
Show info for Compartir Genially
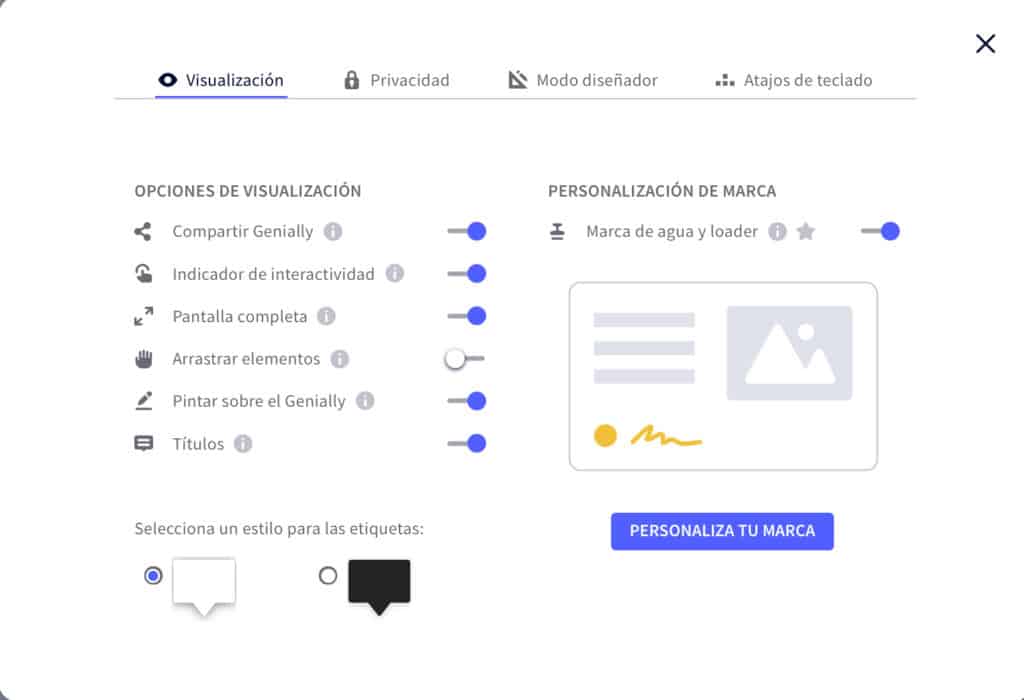pos(333,231)
